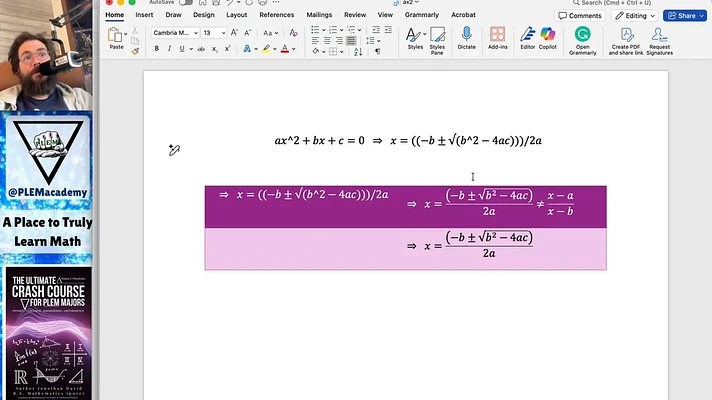The width and height of the screenshot is (712, 400).
Task: Open the Change Case Aa dropdown
Action: coord(271,33)
